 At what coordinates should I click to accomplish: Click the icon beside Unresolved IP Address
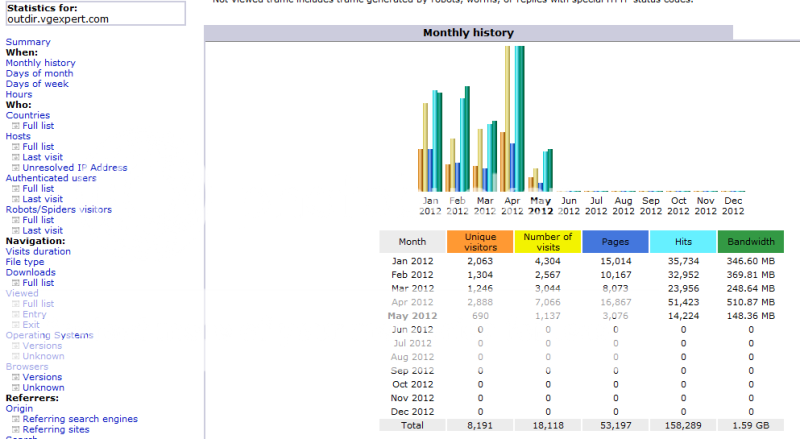(x=16, y=167)
